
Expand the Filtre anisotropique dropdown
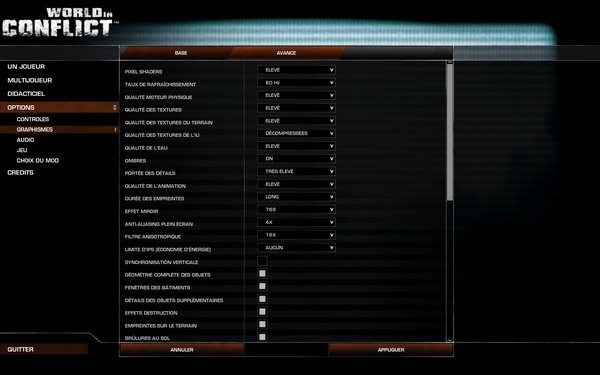point(297,235)
